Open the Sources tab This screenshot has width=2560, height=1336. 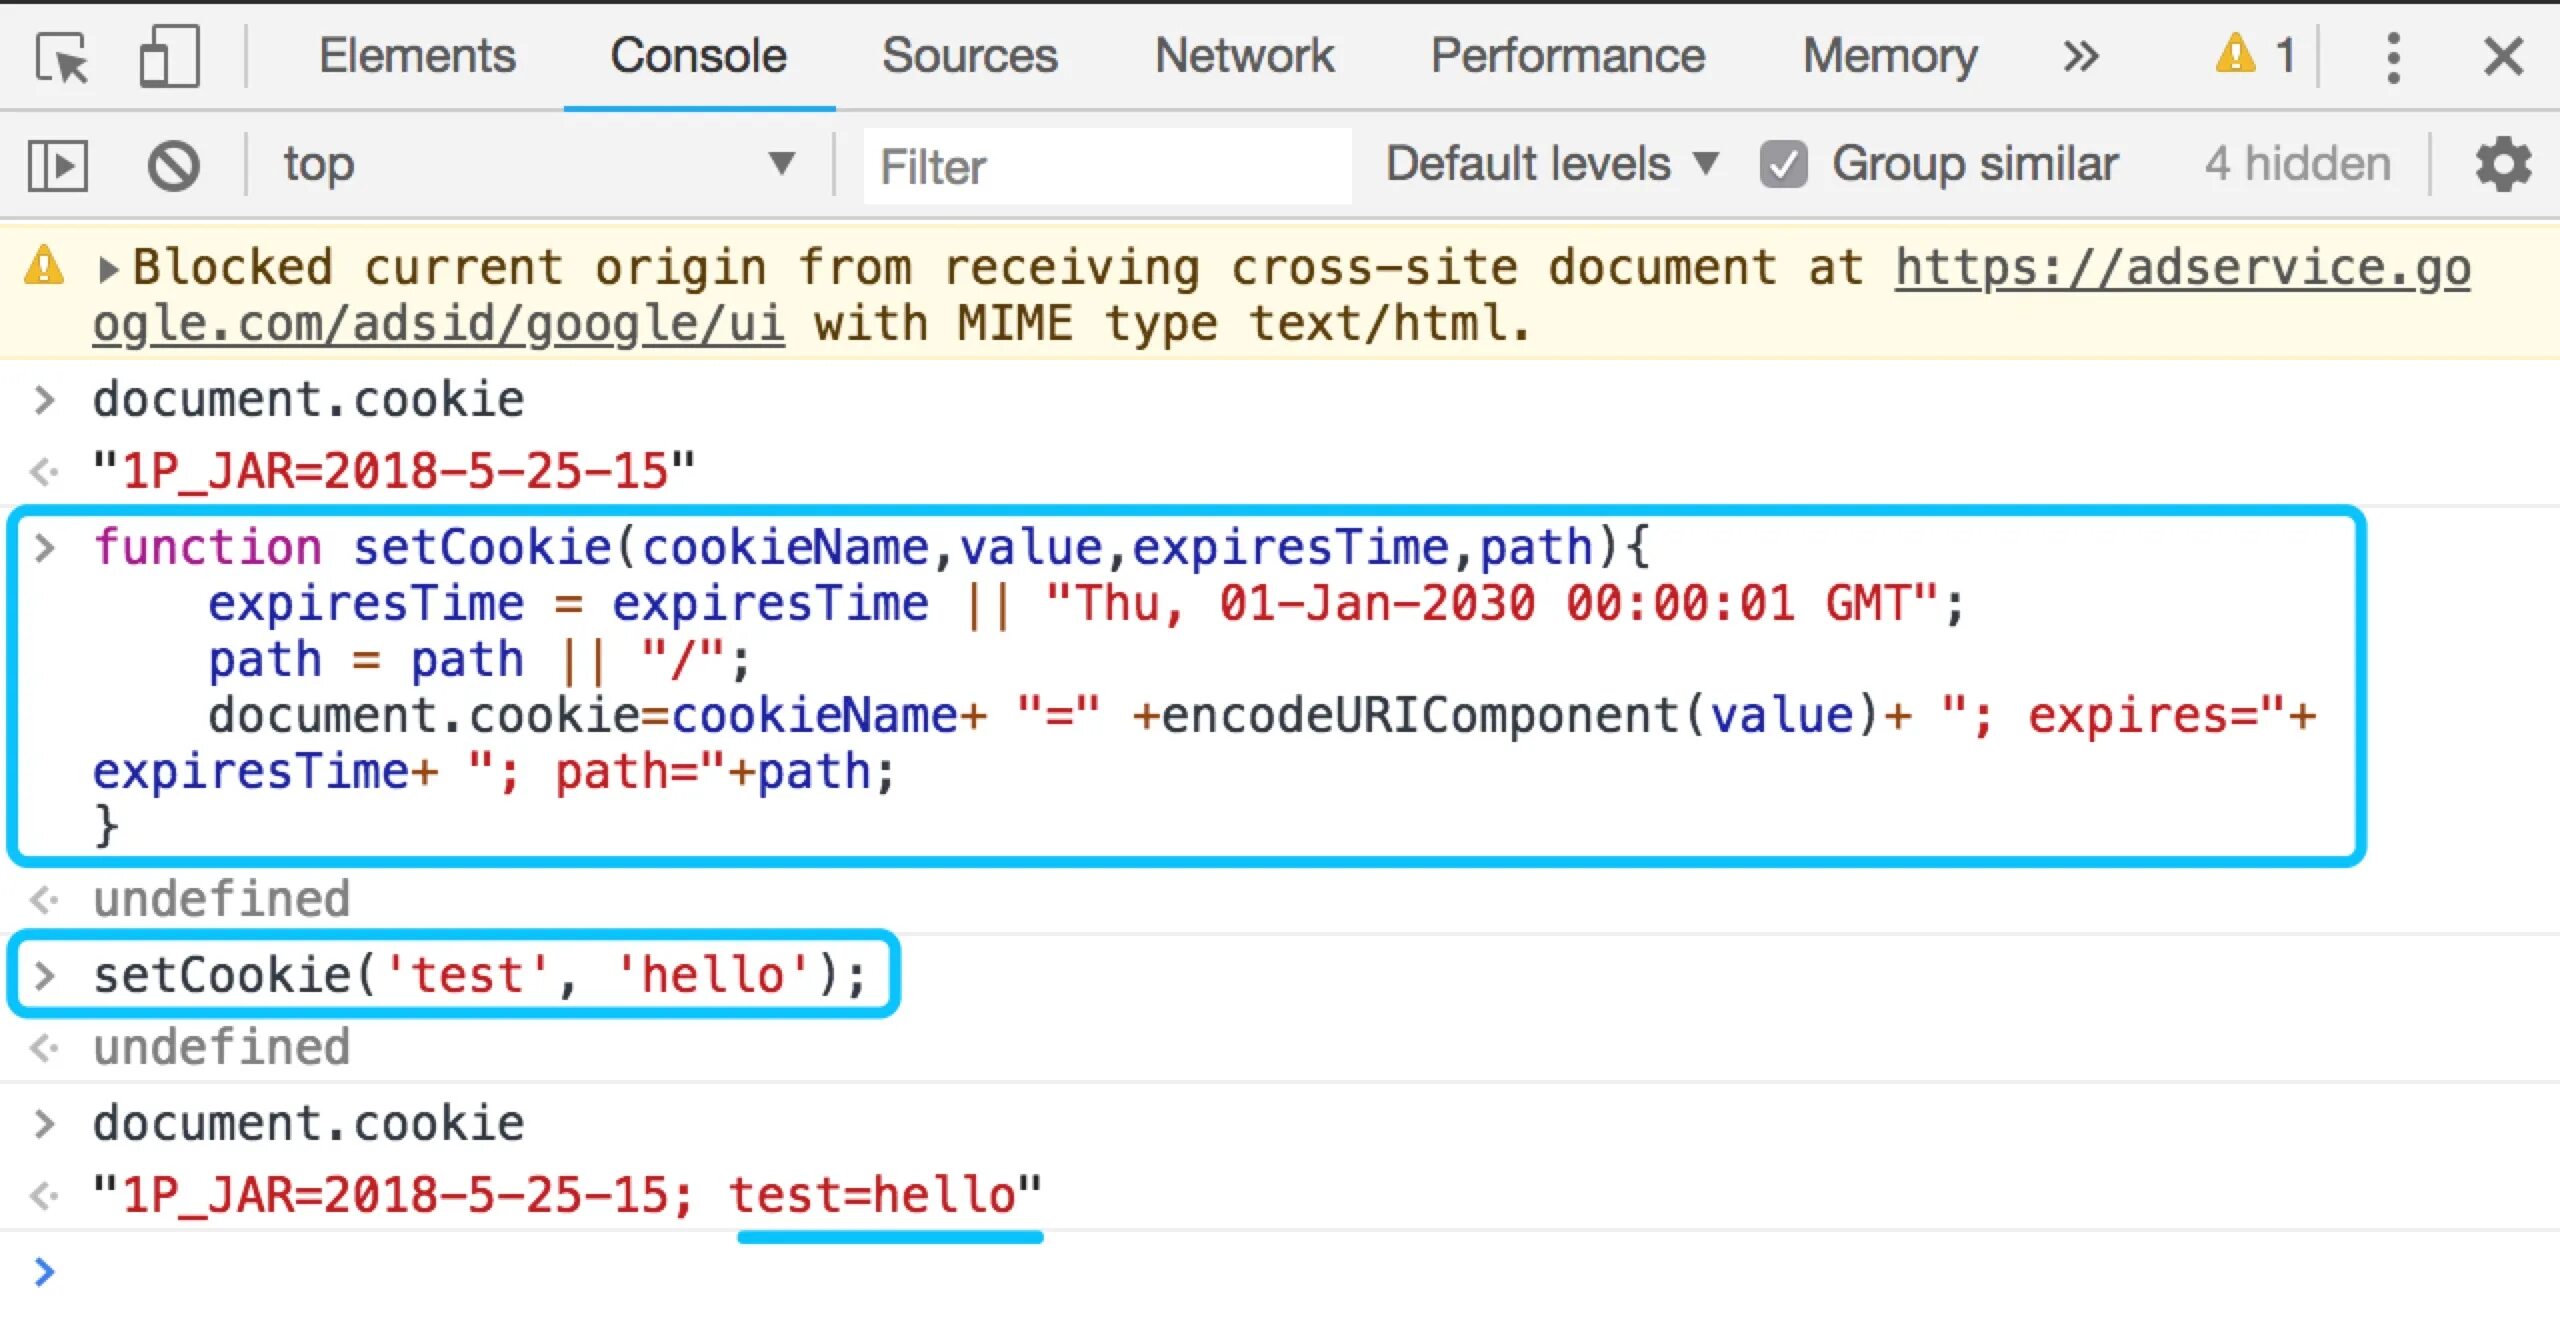pos(969,55)
